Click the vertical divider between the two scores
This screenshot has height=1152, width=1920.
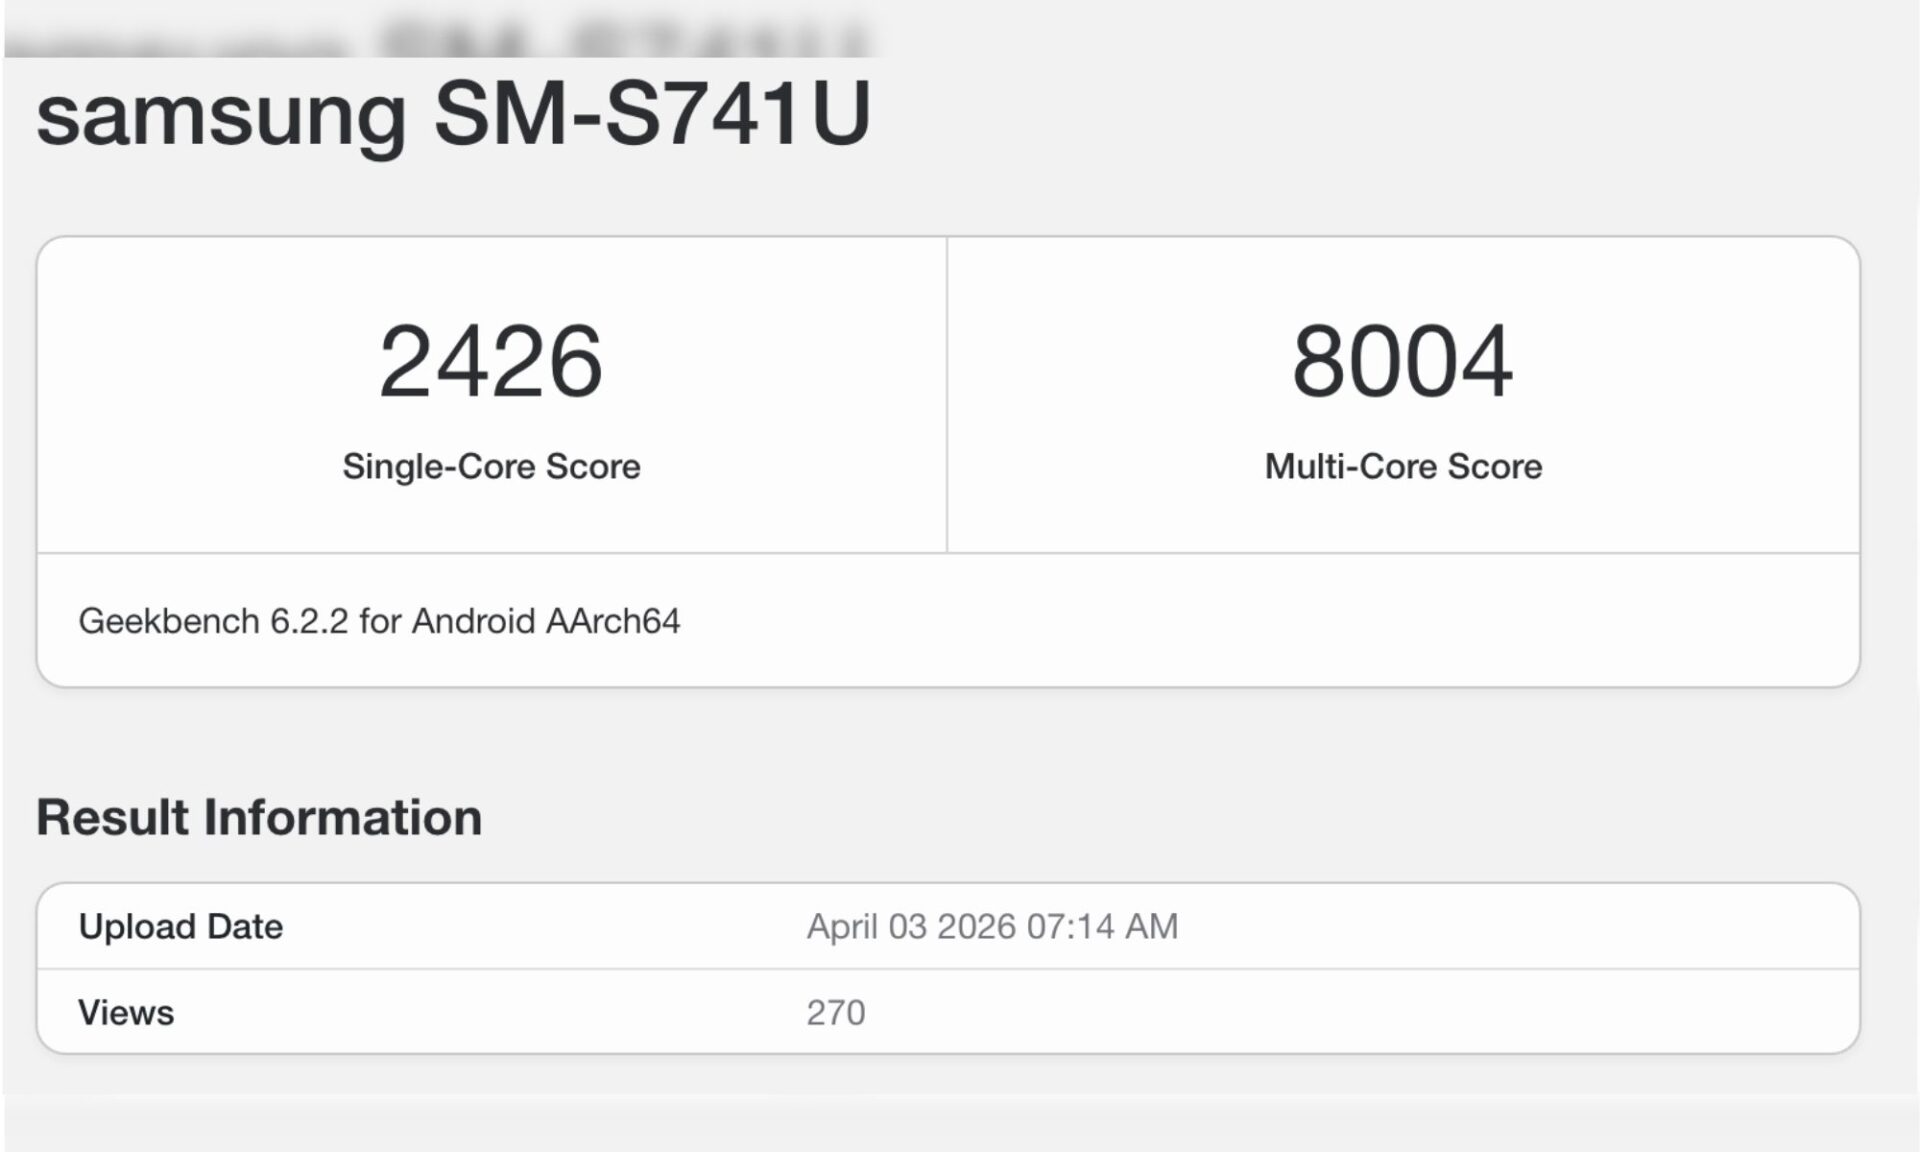point(947,394)
